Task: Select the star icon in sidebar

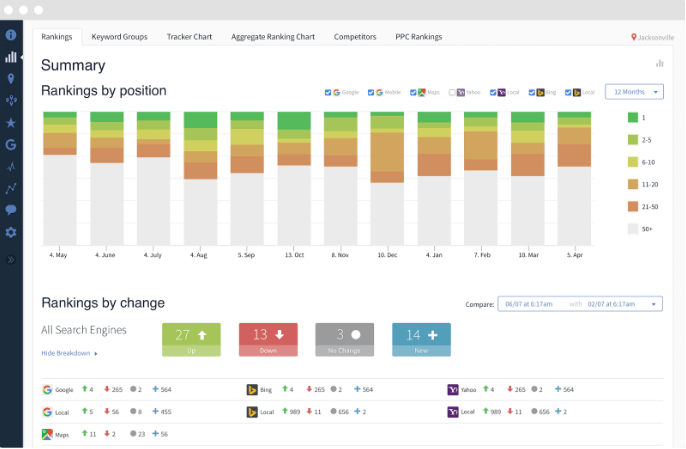Action: (11, 123)
